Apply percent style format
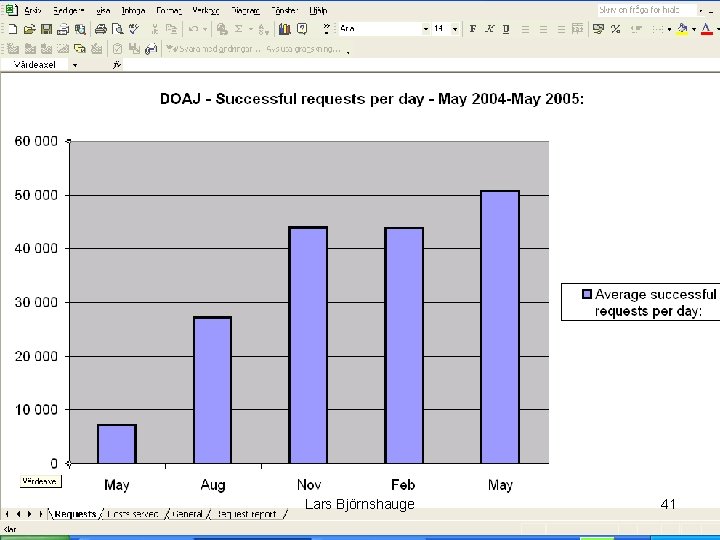 click(616, 29)
